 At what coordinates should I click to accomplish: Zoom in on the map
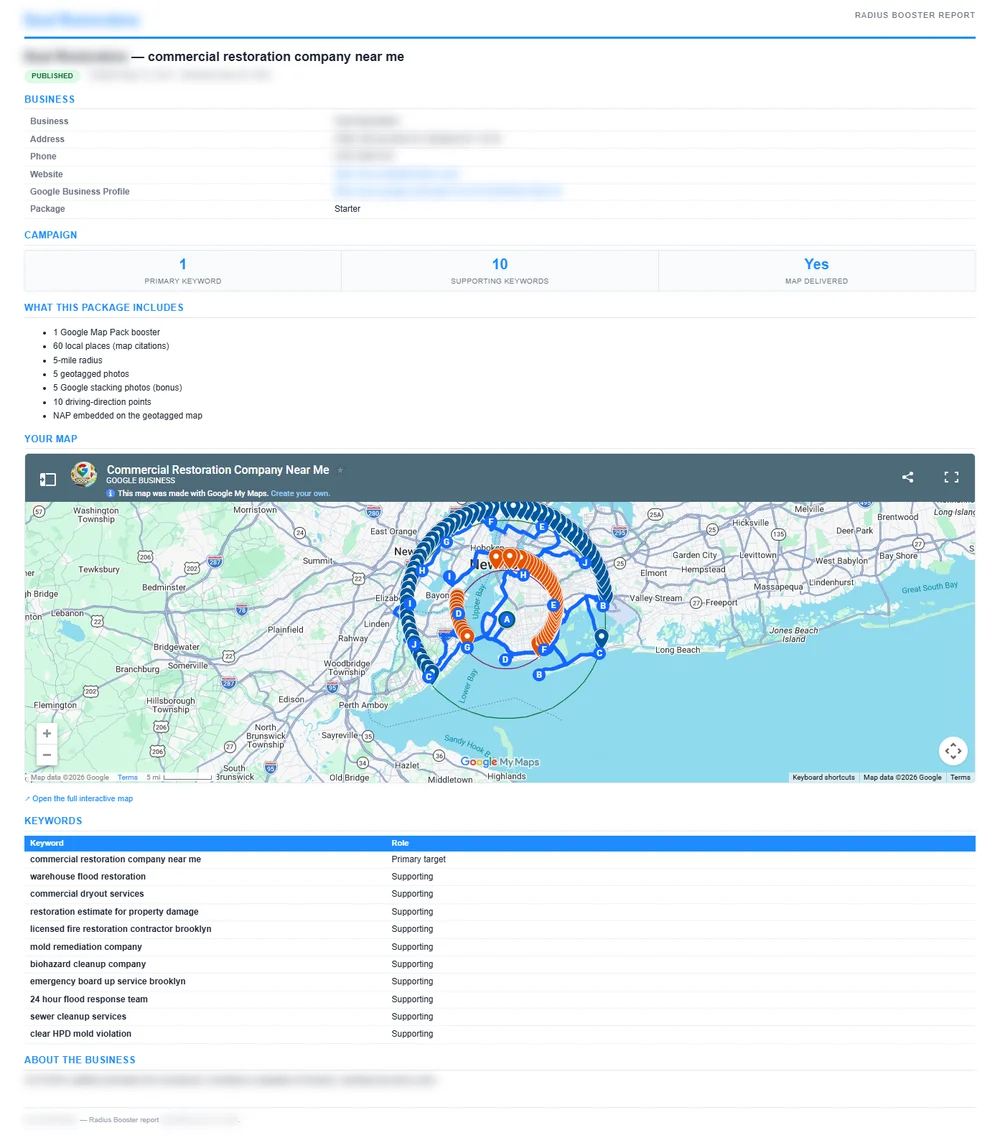pyautogui.click(x=47, y=733)
